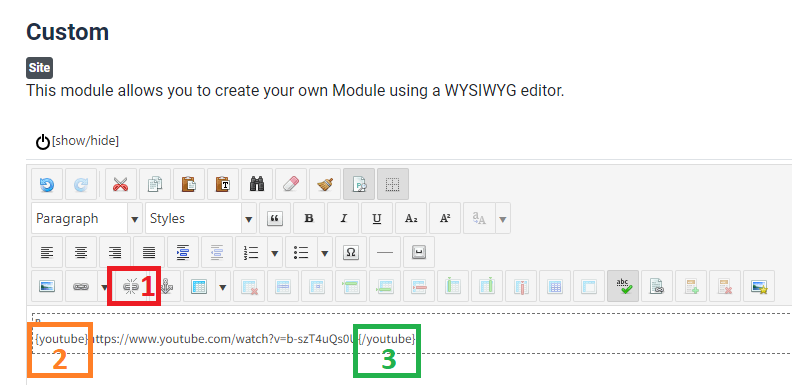This screenshot has height=385, width=792.
Task: Click Insert Column Before icon
Action: pos(453,286)
